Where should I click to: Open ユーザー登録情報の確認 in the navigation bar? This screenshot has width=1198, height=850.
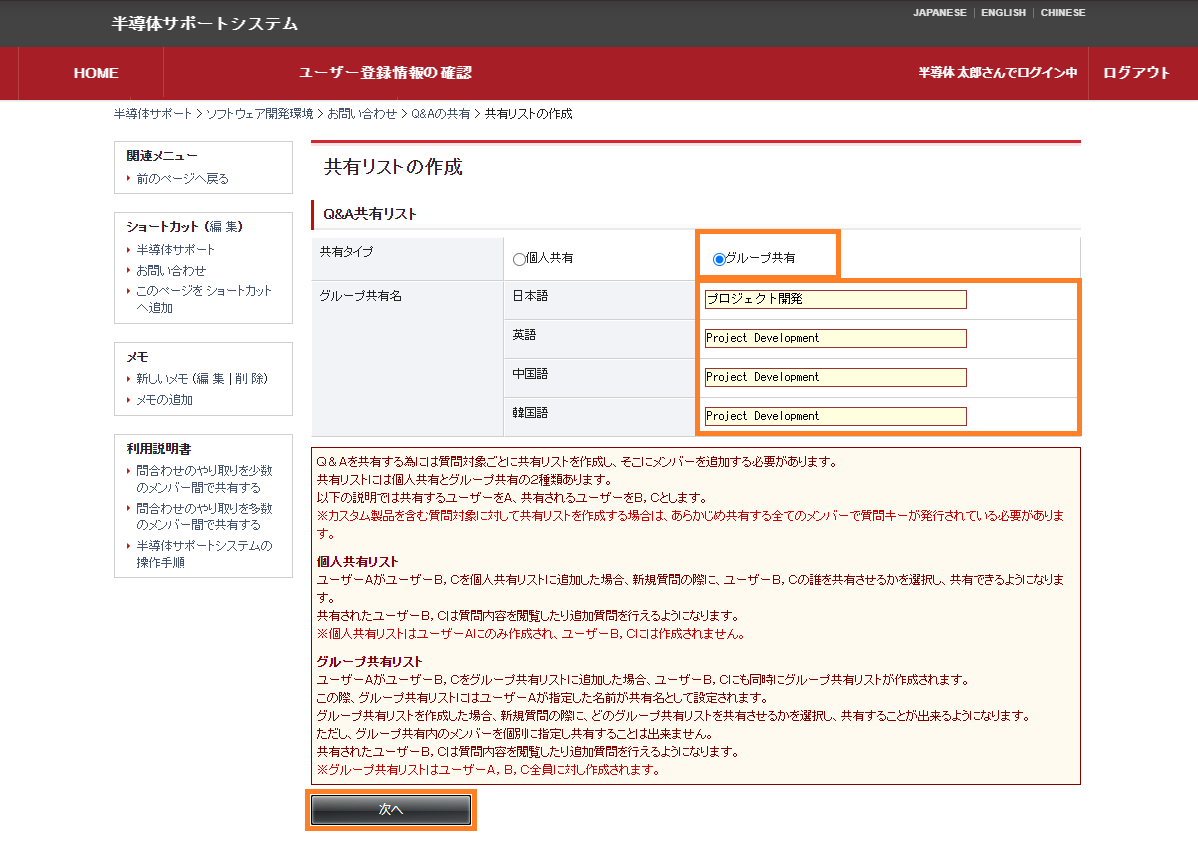pos(385,73)
